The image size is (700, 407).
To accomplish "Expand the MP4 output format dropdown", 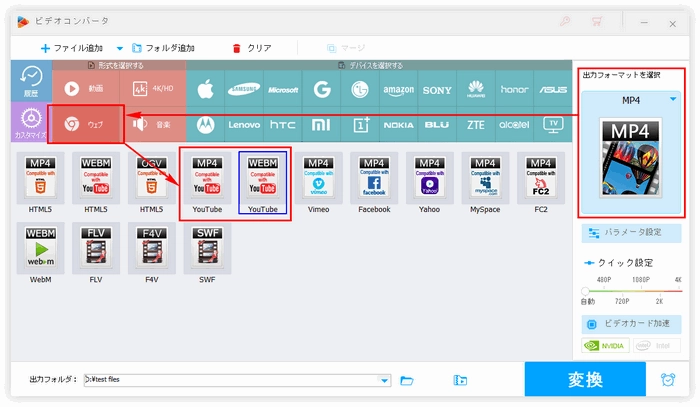I will (x=673, y=99).
